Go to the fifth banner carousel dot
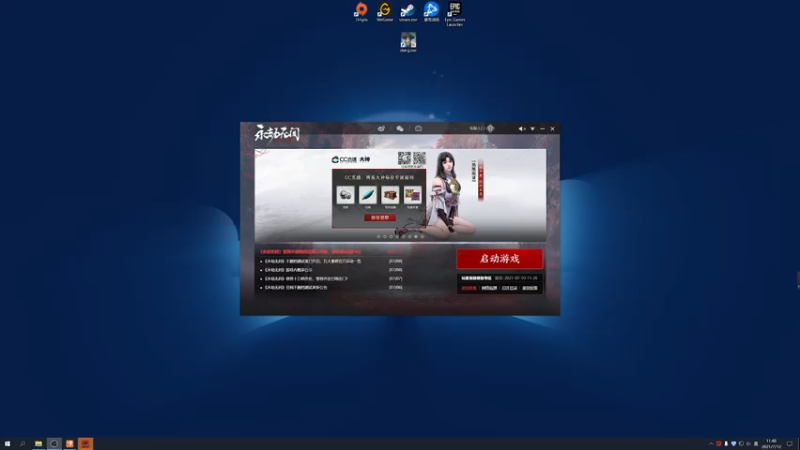Image resolution: width=800 pixels, height=450 pixels. click(403, 237)
